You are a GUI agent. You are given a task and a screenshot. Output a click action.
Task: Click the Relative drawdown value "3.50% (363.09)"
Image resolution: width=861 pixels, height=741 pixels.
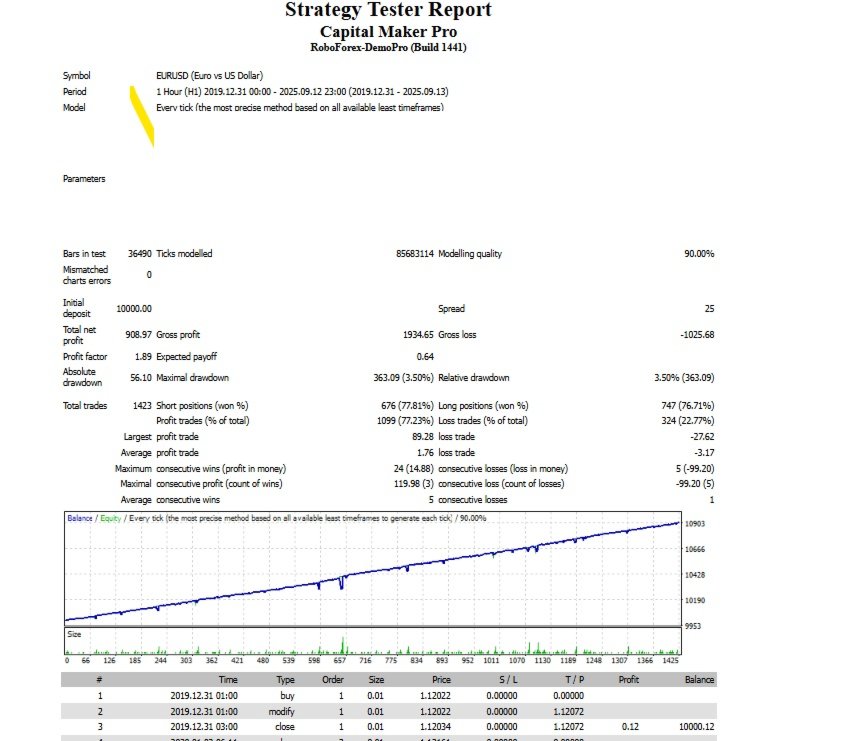click(684, 378)
